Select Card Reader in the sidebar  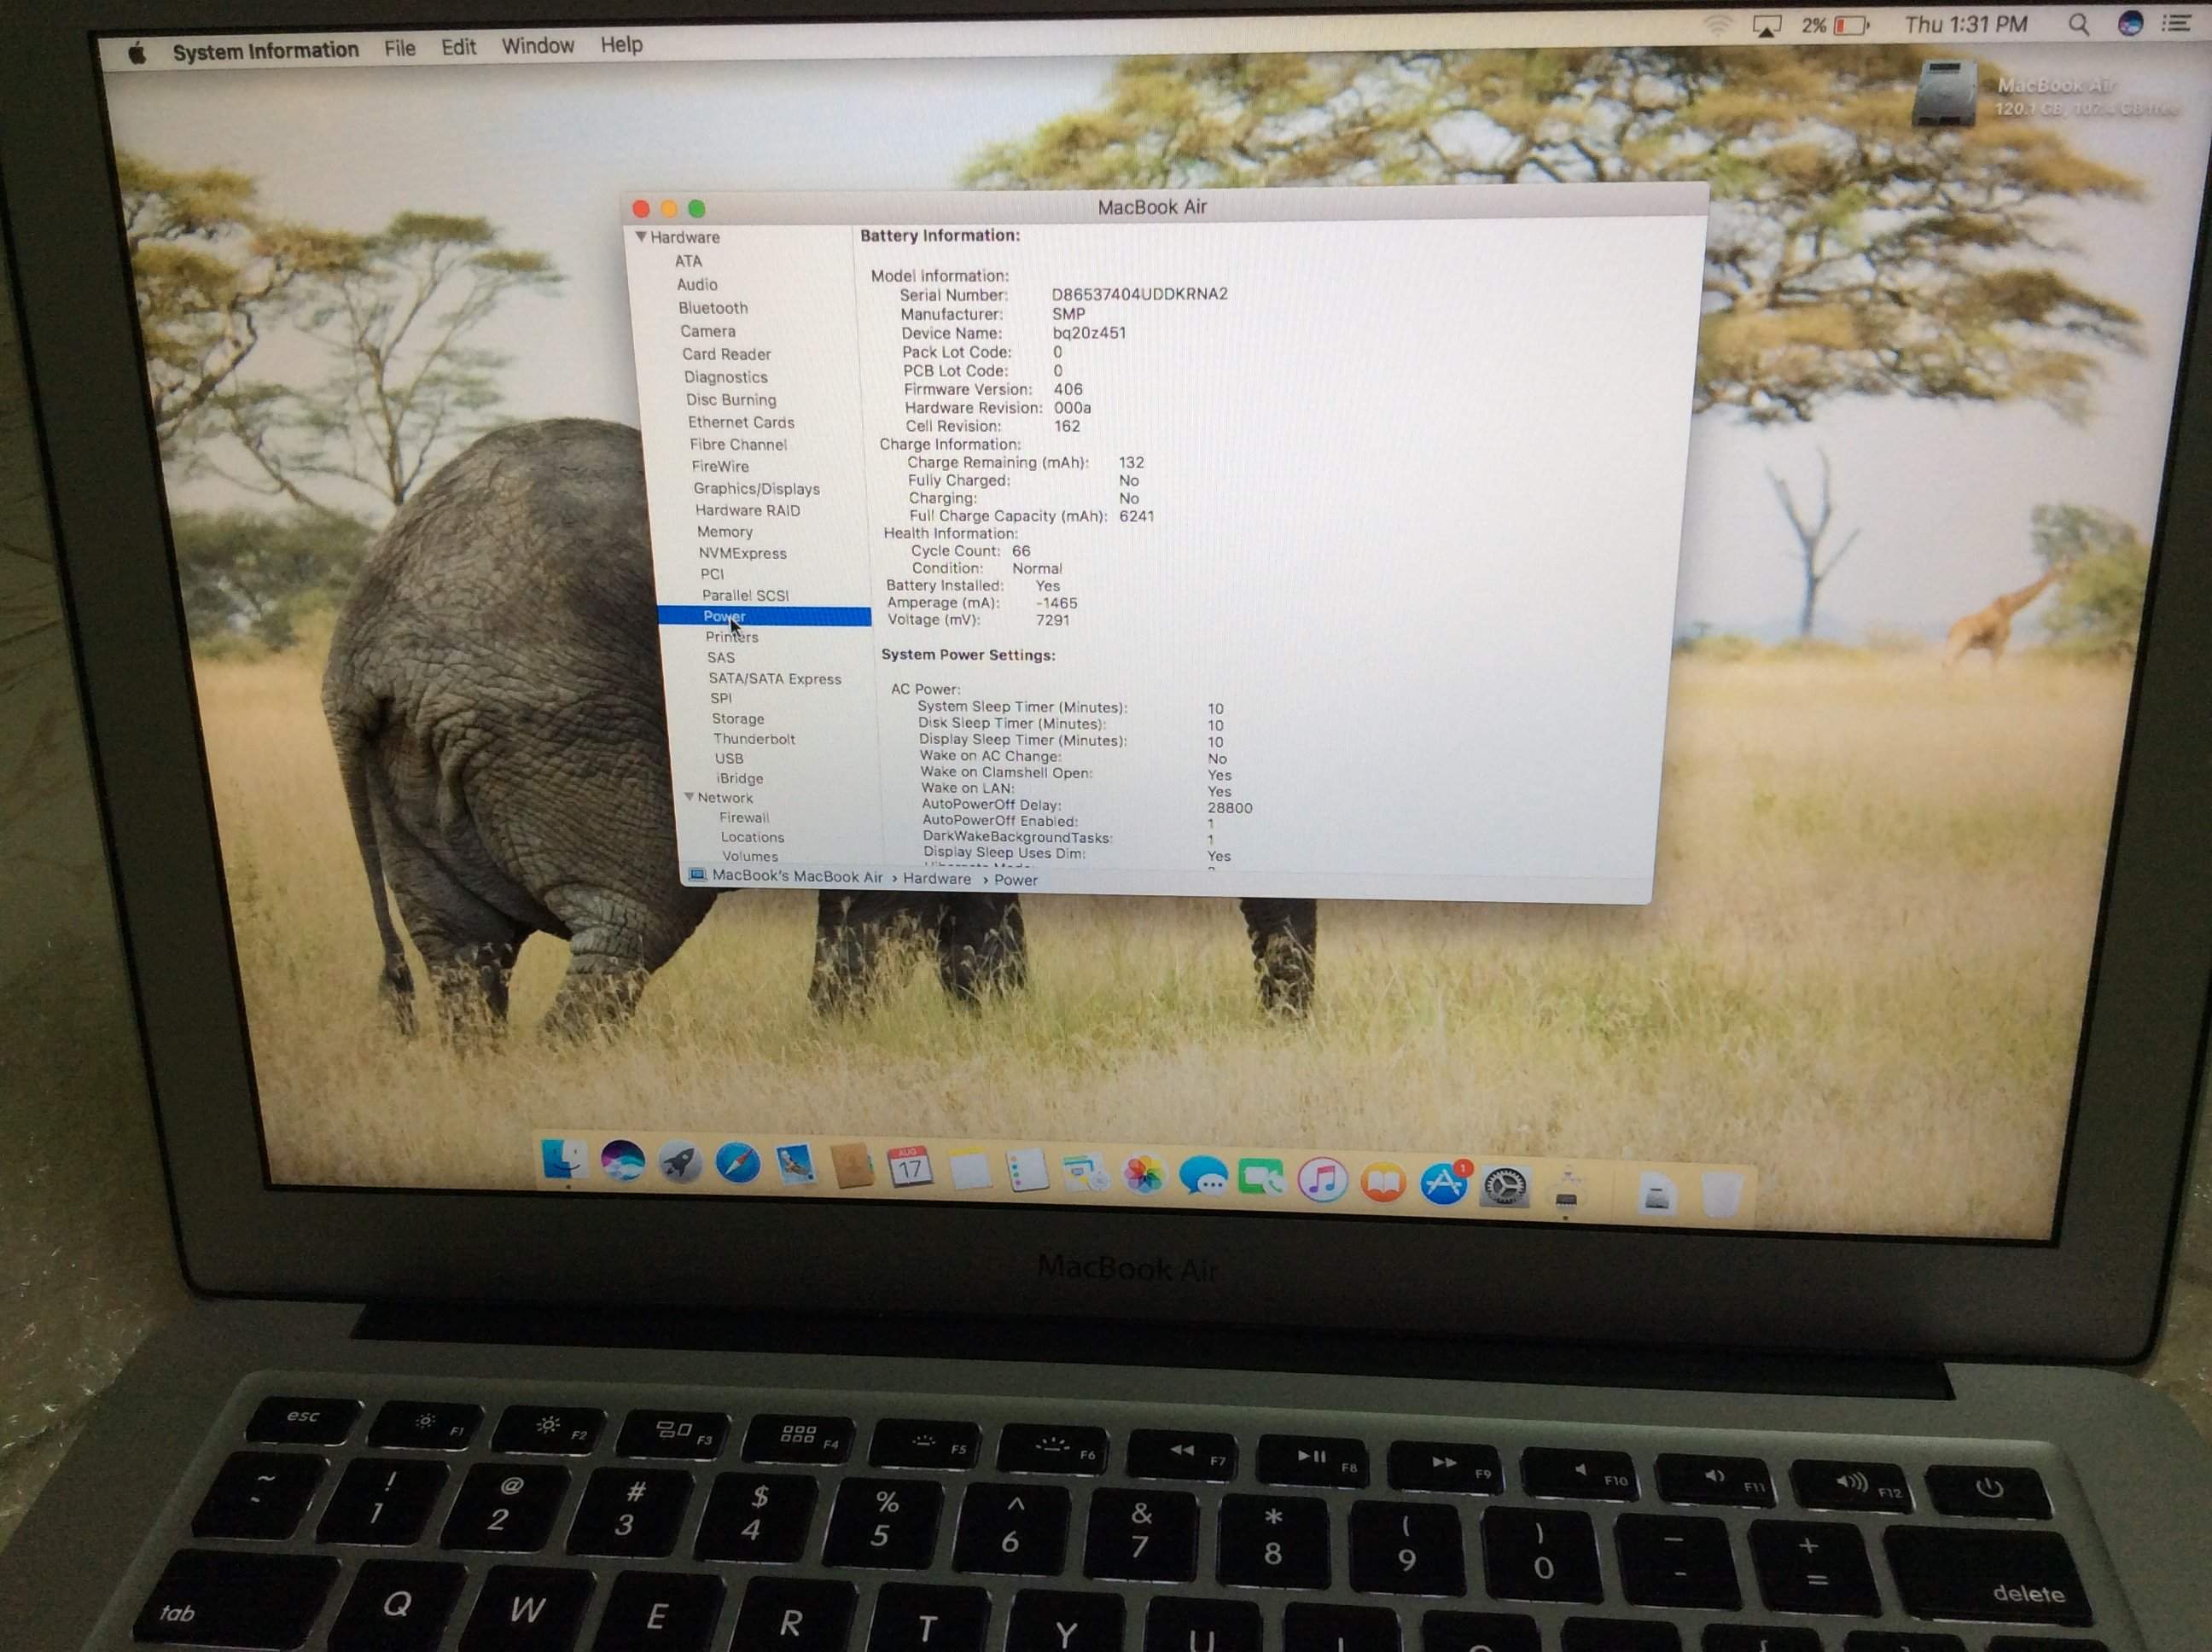click(726, 354)
